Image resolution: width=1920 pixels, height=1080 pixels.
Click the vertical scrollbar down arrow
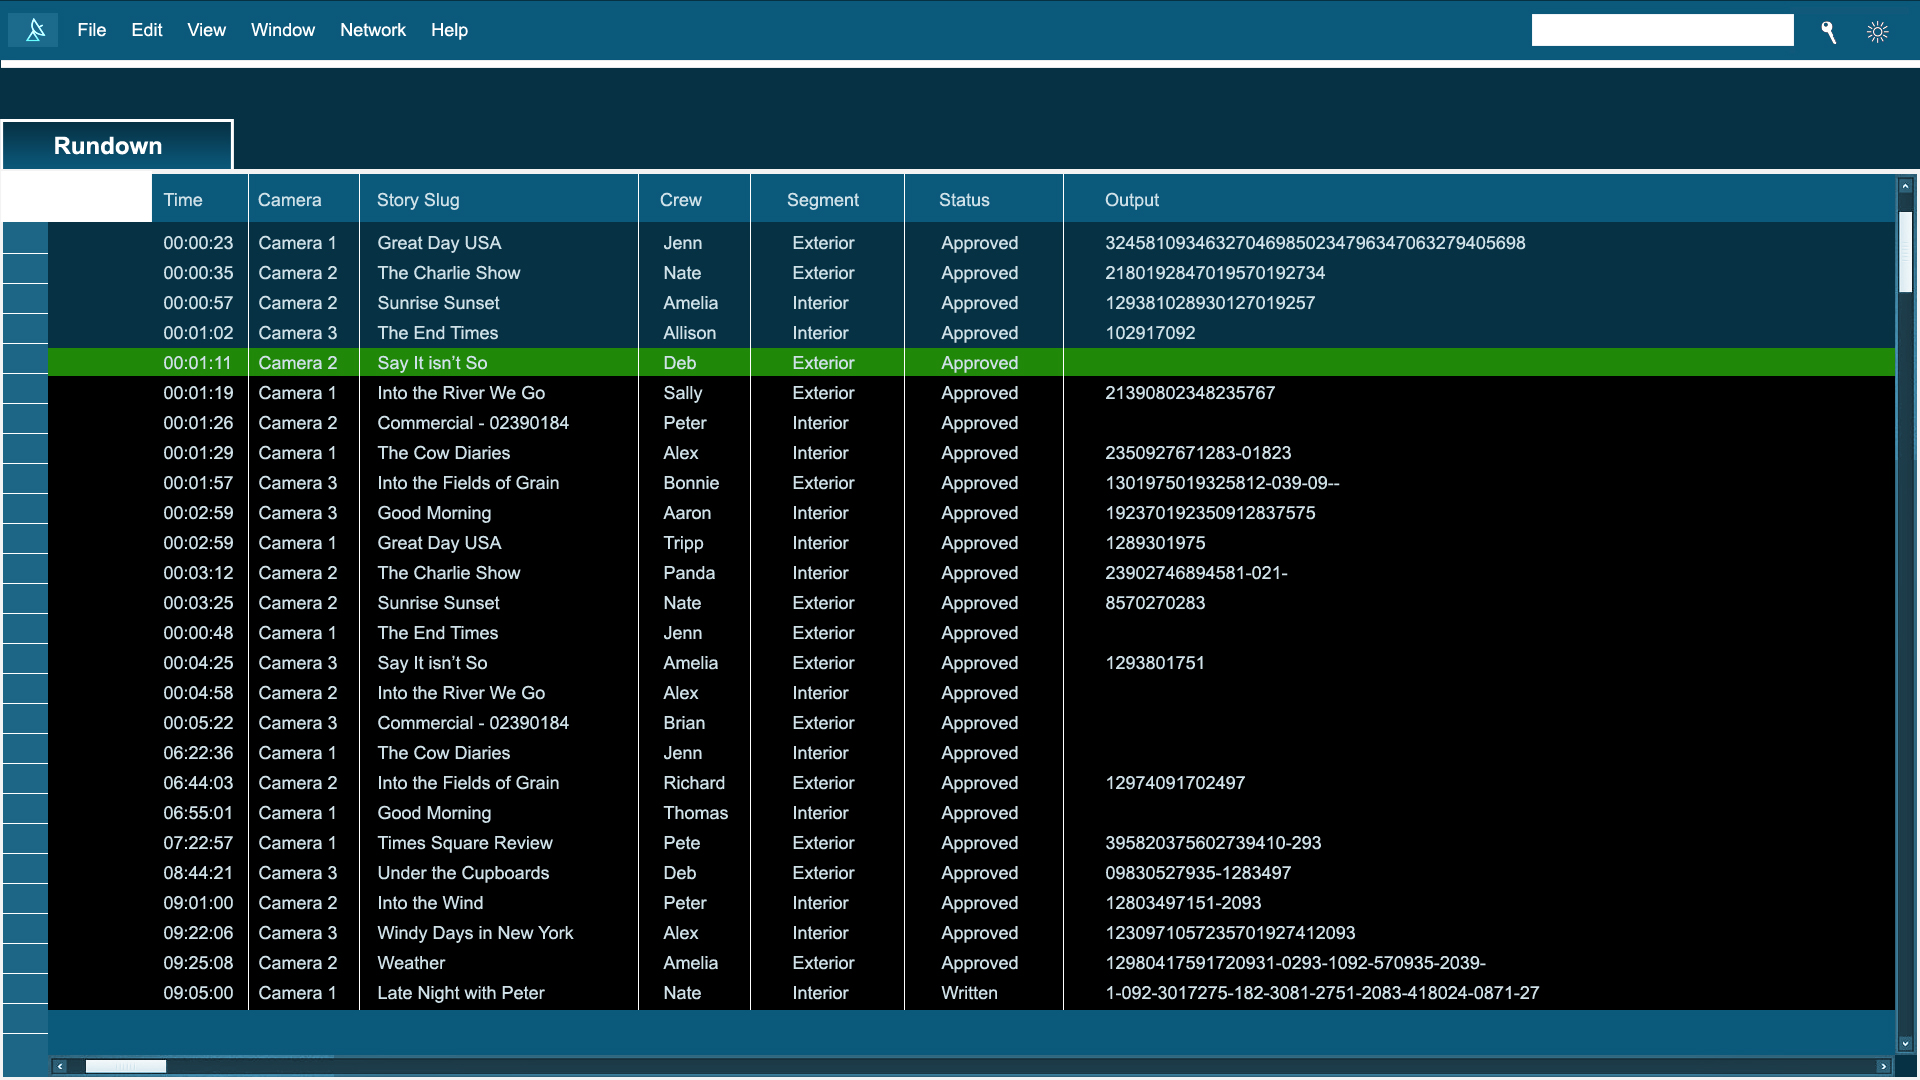(x=1905, y=1043)
